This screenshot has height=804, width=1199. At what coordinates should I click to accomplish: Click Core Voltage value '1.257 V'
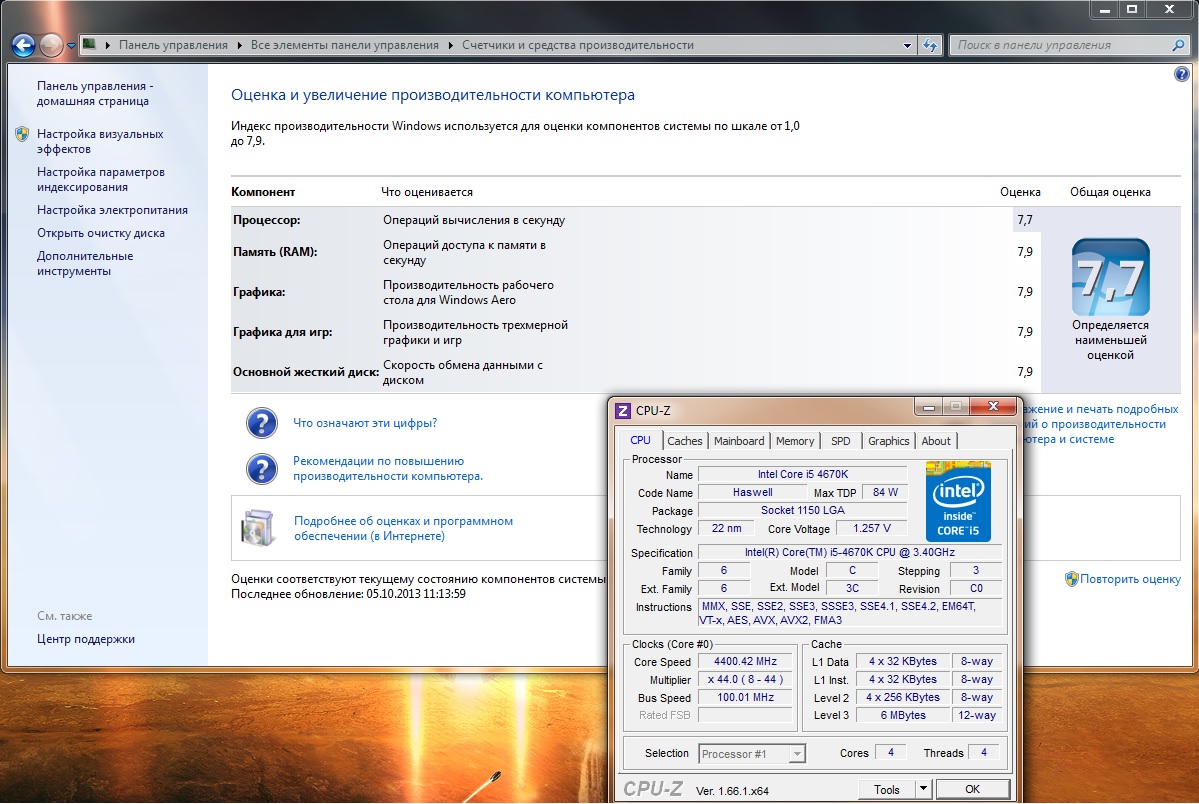pos(871,529)
